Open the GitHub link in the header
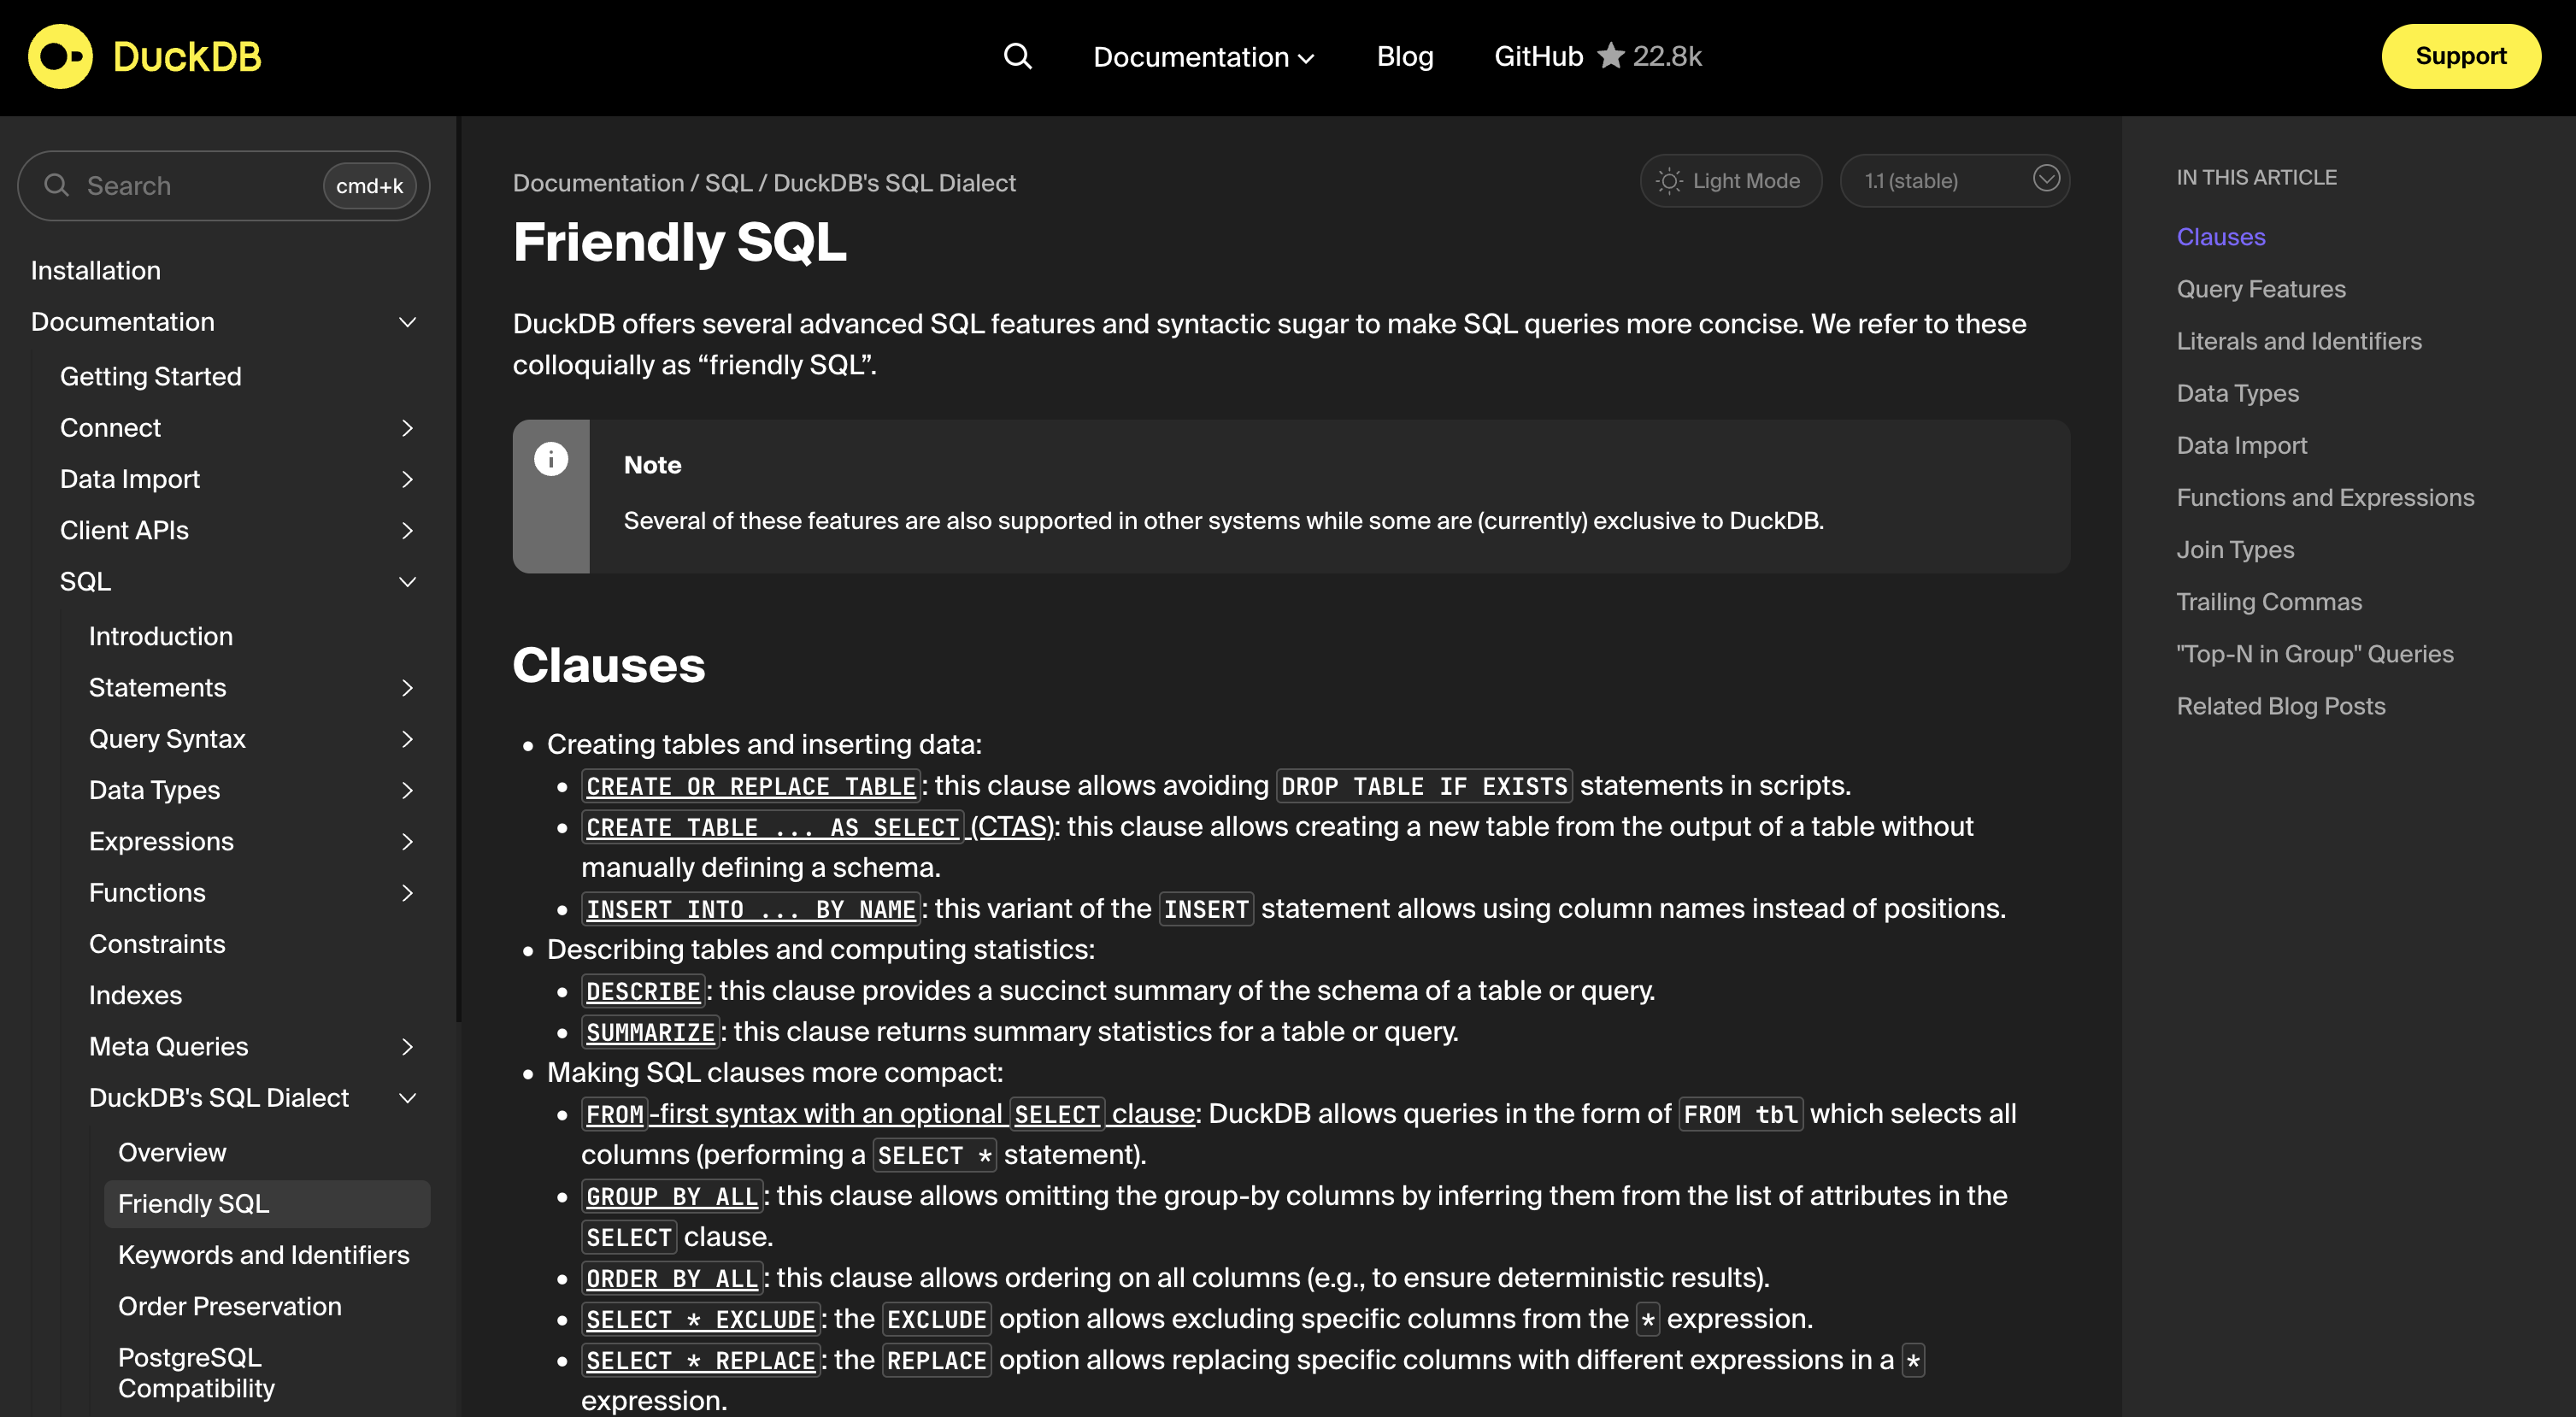2576x1417 pixels. (1538, 56)
